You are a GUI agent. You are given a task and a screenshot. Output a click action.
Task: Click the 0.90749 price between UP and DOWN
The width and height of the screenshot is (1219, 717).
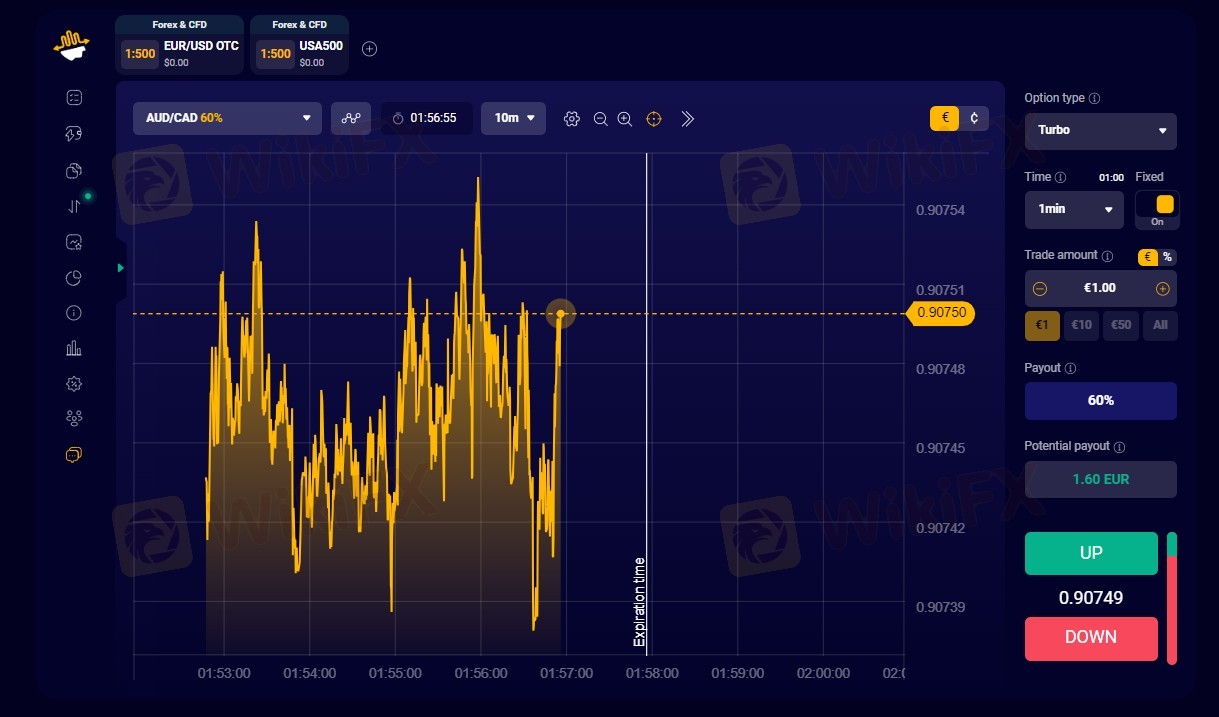1091,598
